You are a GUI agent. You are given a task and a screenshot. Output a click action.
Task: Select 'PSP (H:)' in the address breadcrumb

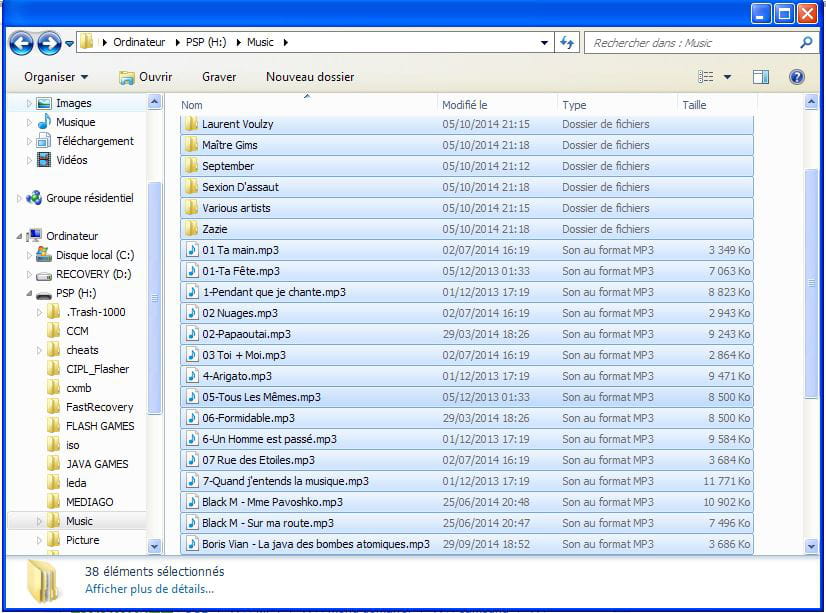coord(206,42)
